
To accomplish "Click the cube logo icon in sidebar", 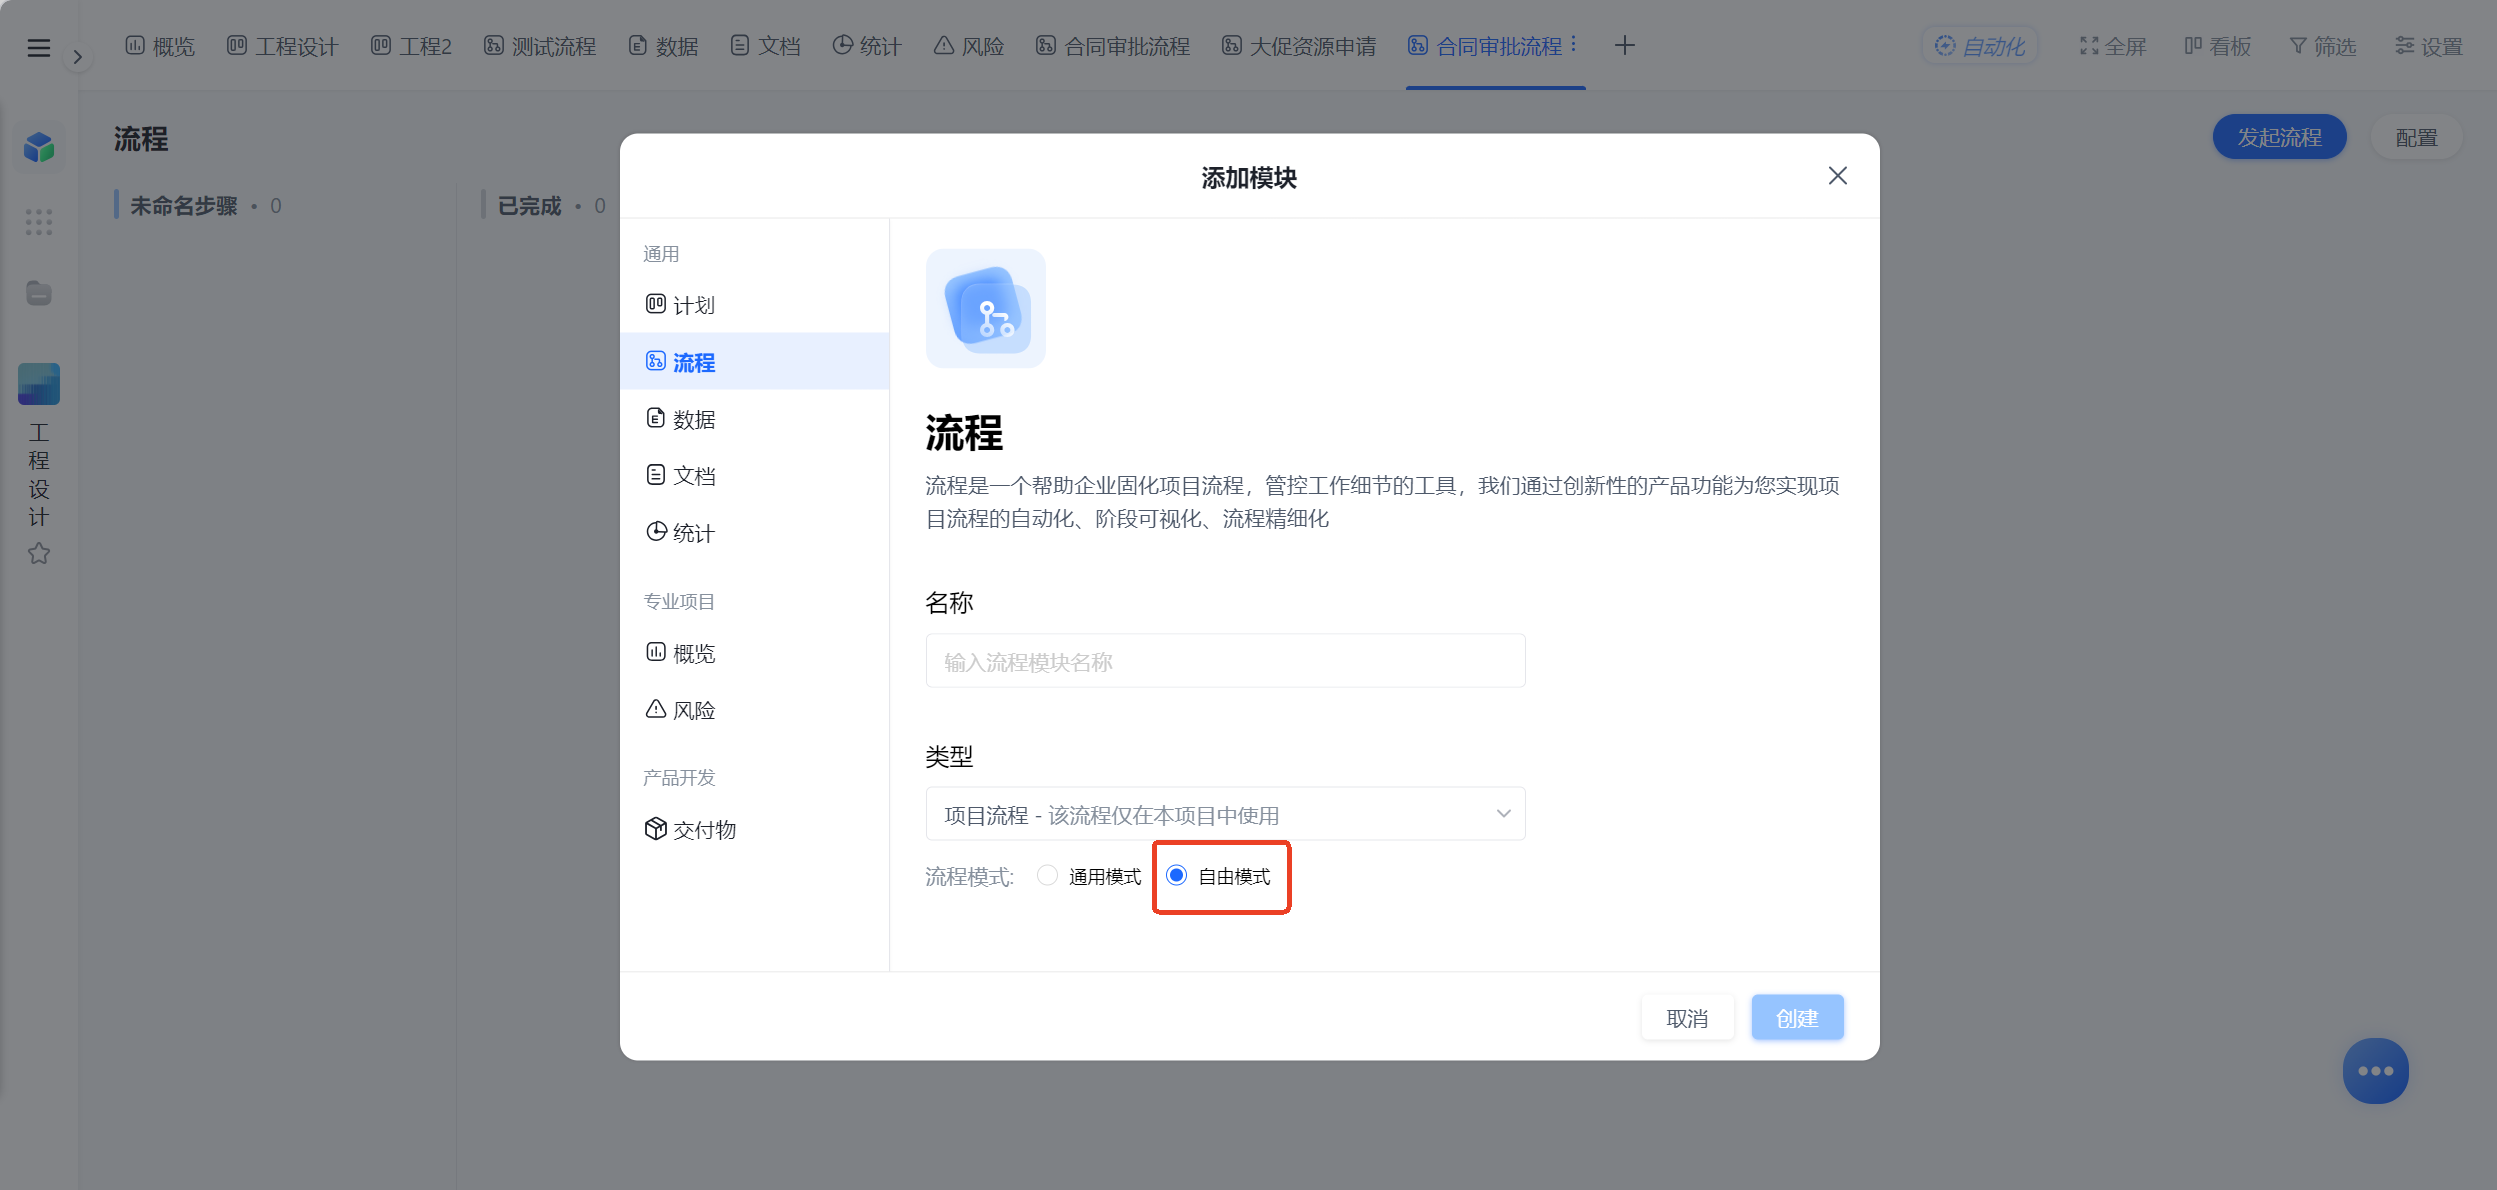I will point(39,148).
